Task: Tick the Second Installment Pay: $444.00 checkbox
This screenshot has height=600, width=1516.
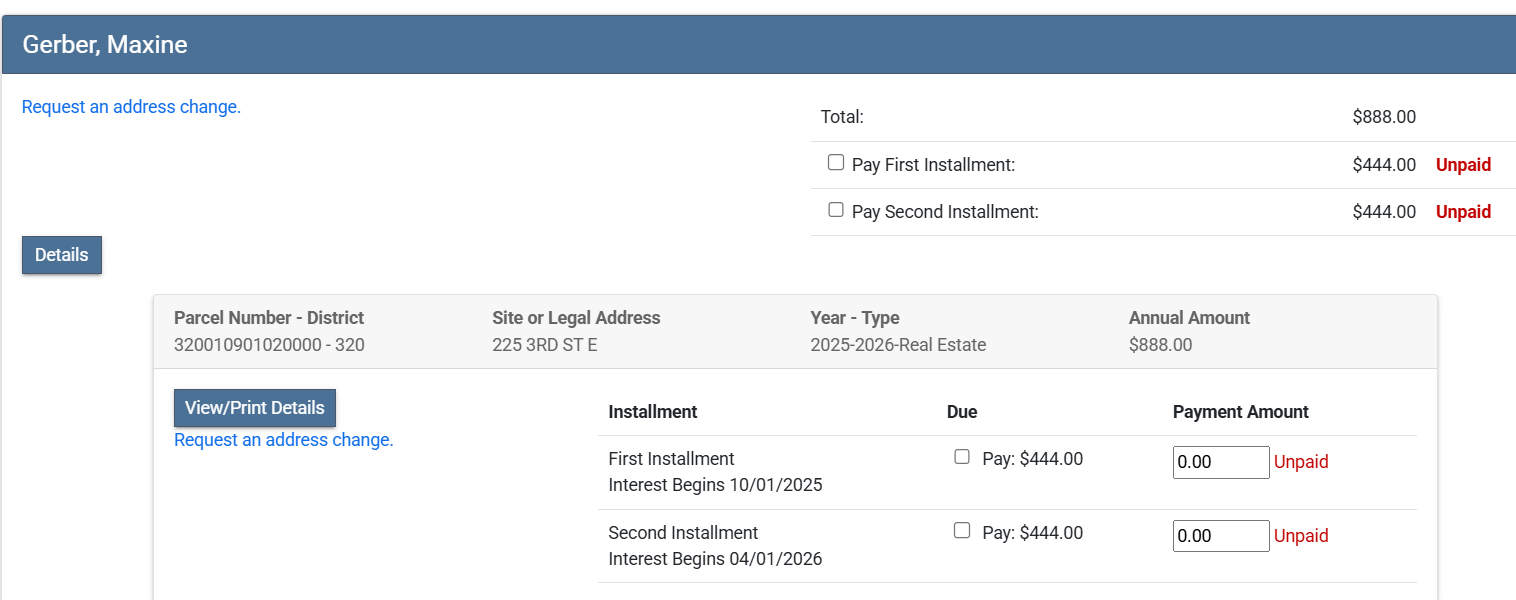Action: (962, 531)
